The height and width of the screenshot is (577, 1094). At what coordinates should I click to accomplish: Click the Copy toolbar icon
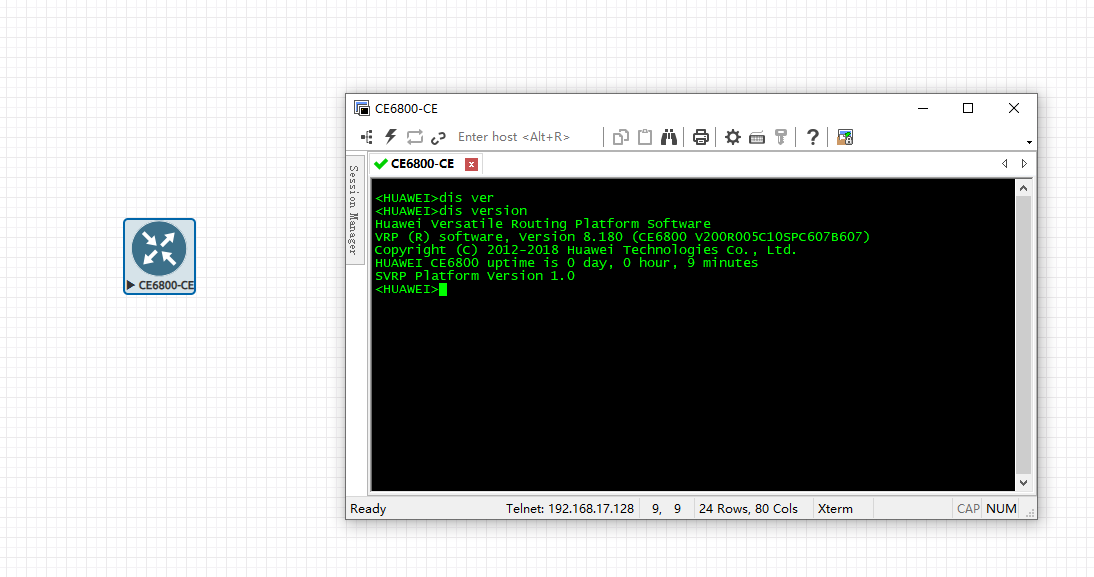[620, 137]
